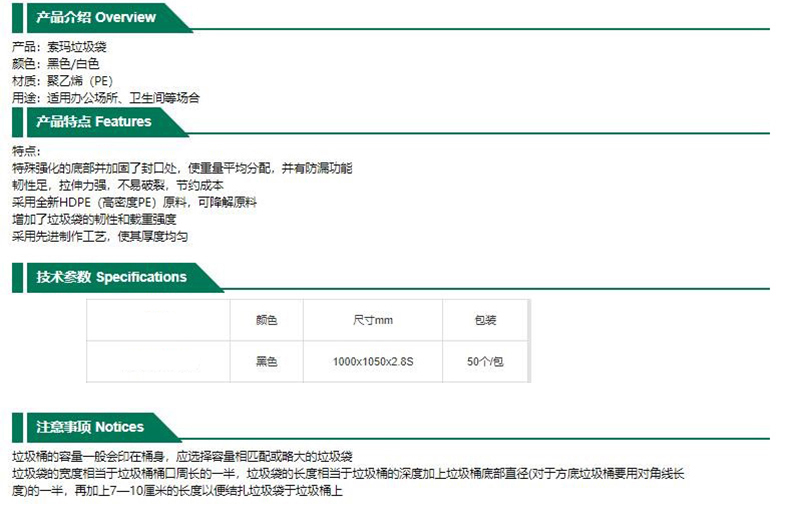The height and width of the screenshot is (514, 800).
Task: Open the 注意事项 Notices section header
Action: point(90,427)
